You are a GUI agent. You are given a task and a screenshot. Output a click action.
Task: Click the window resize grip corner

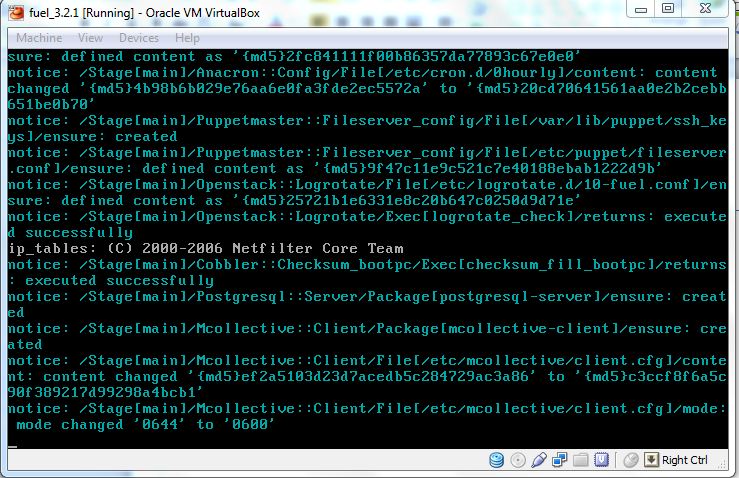(722, 464)
